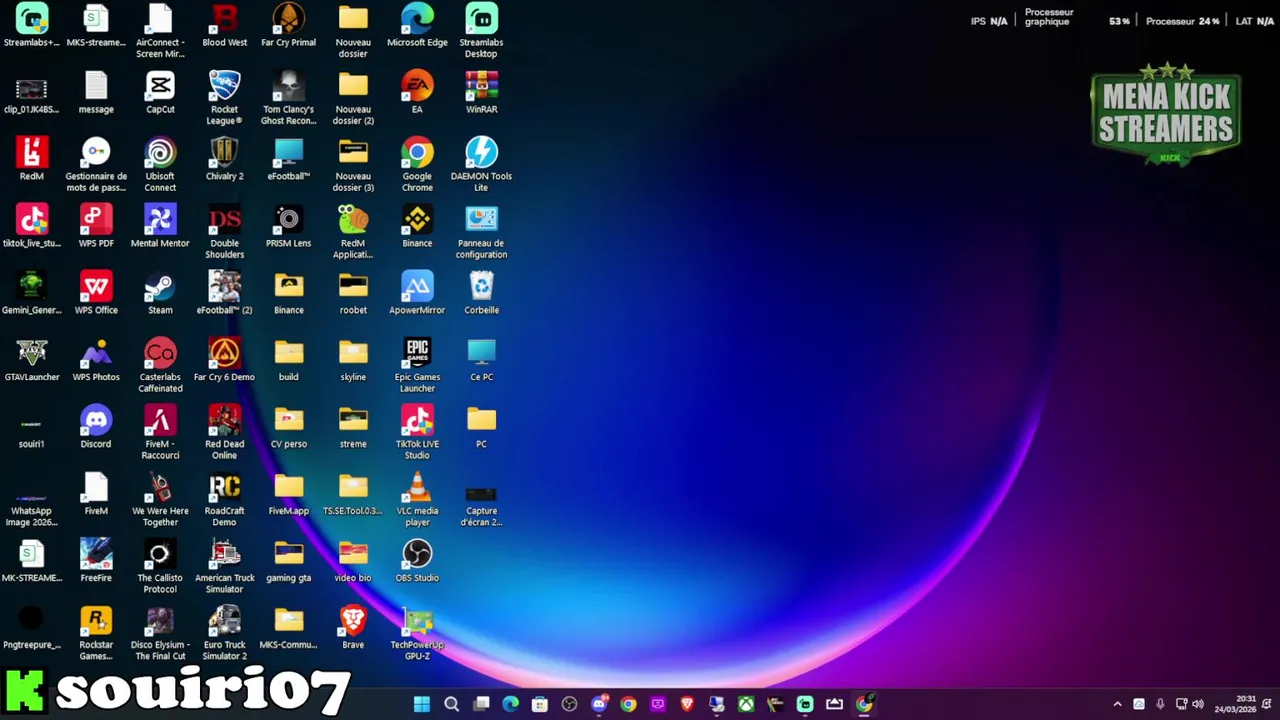The width and height of the screenshot is (1280, 720).
Task: Open the Task View taskbar button
Action: [481, 704]
